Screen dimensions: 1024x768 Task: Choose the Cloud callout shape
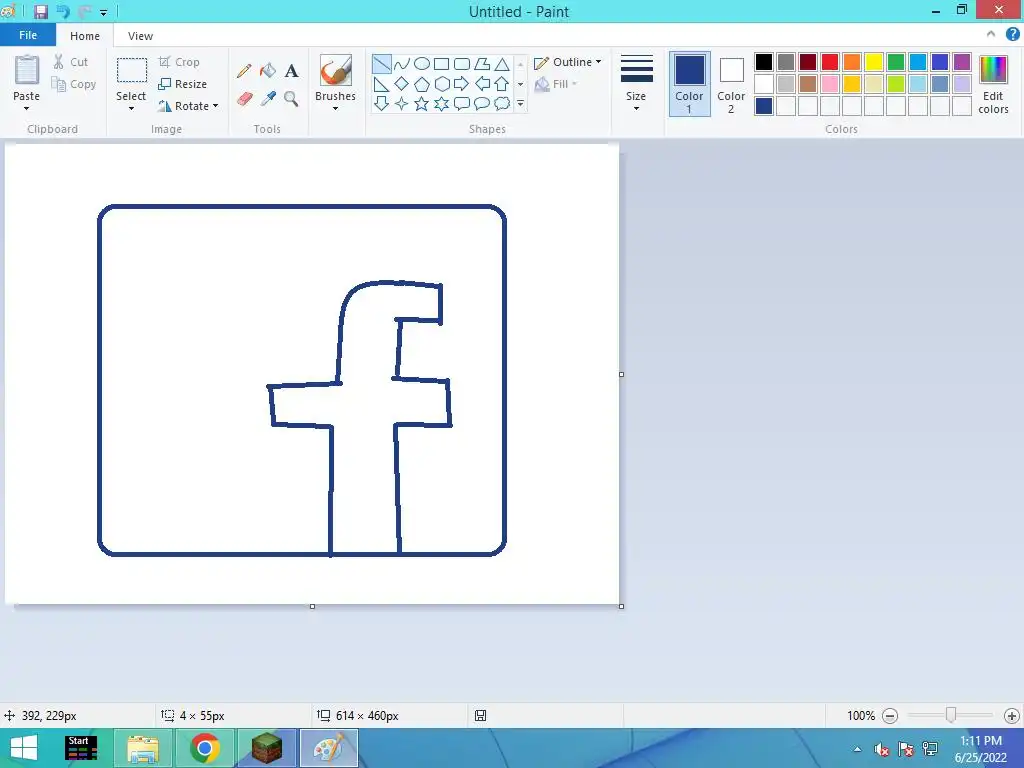coord(502,104)
